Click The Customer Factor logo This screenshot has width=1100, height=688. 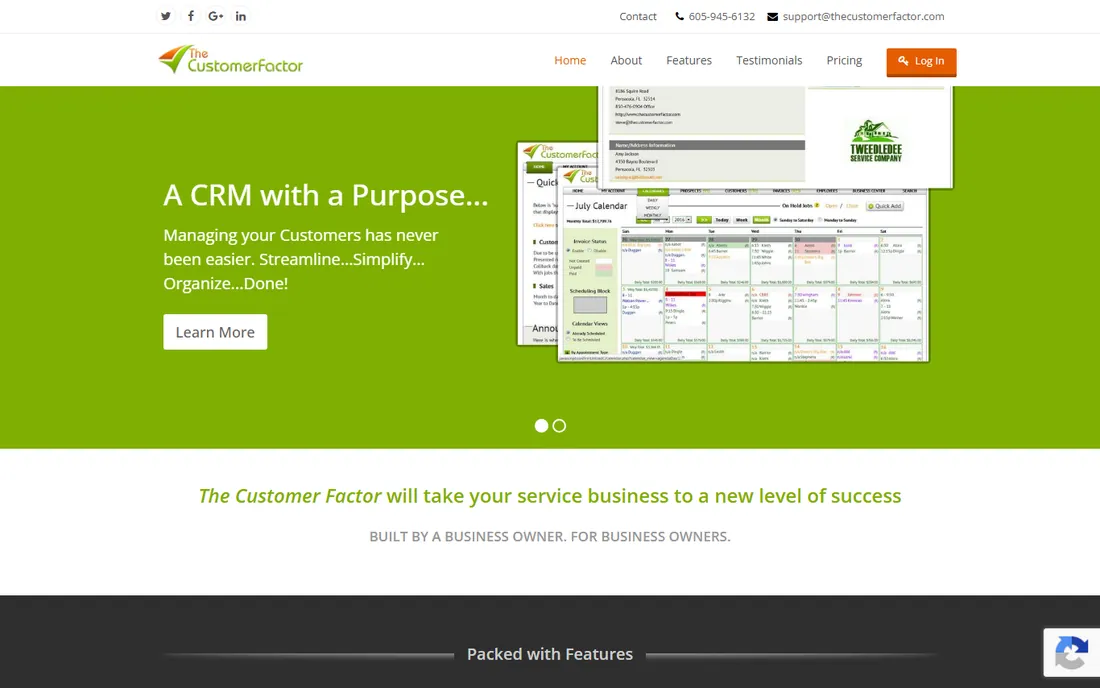(231, 60)
